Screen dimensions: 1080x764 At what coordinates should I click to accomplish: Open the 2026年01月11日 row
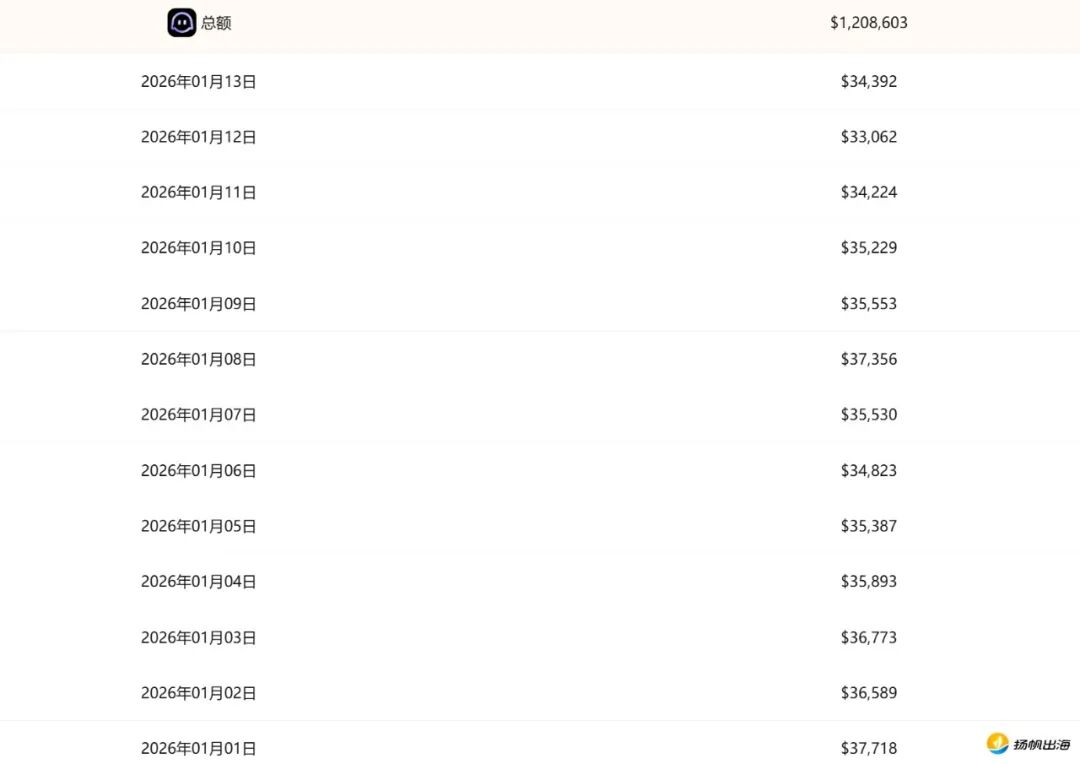(x=198, y=192)
